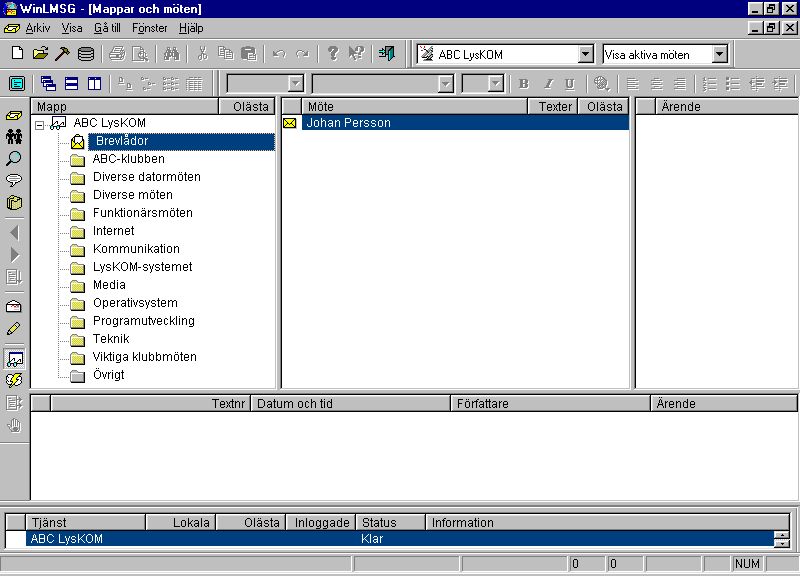Select the ABC-klubben folder
The width and height of the screenshot is (800, 576).
129,159
